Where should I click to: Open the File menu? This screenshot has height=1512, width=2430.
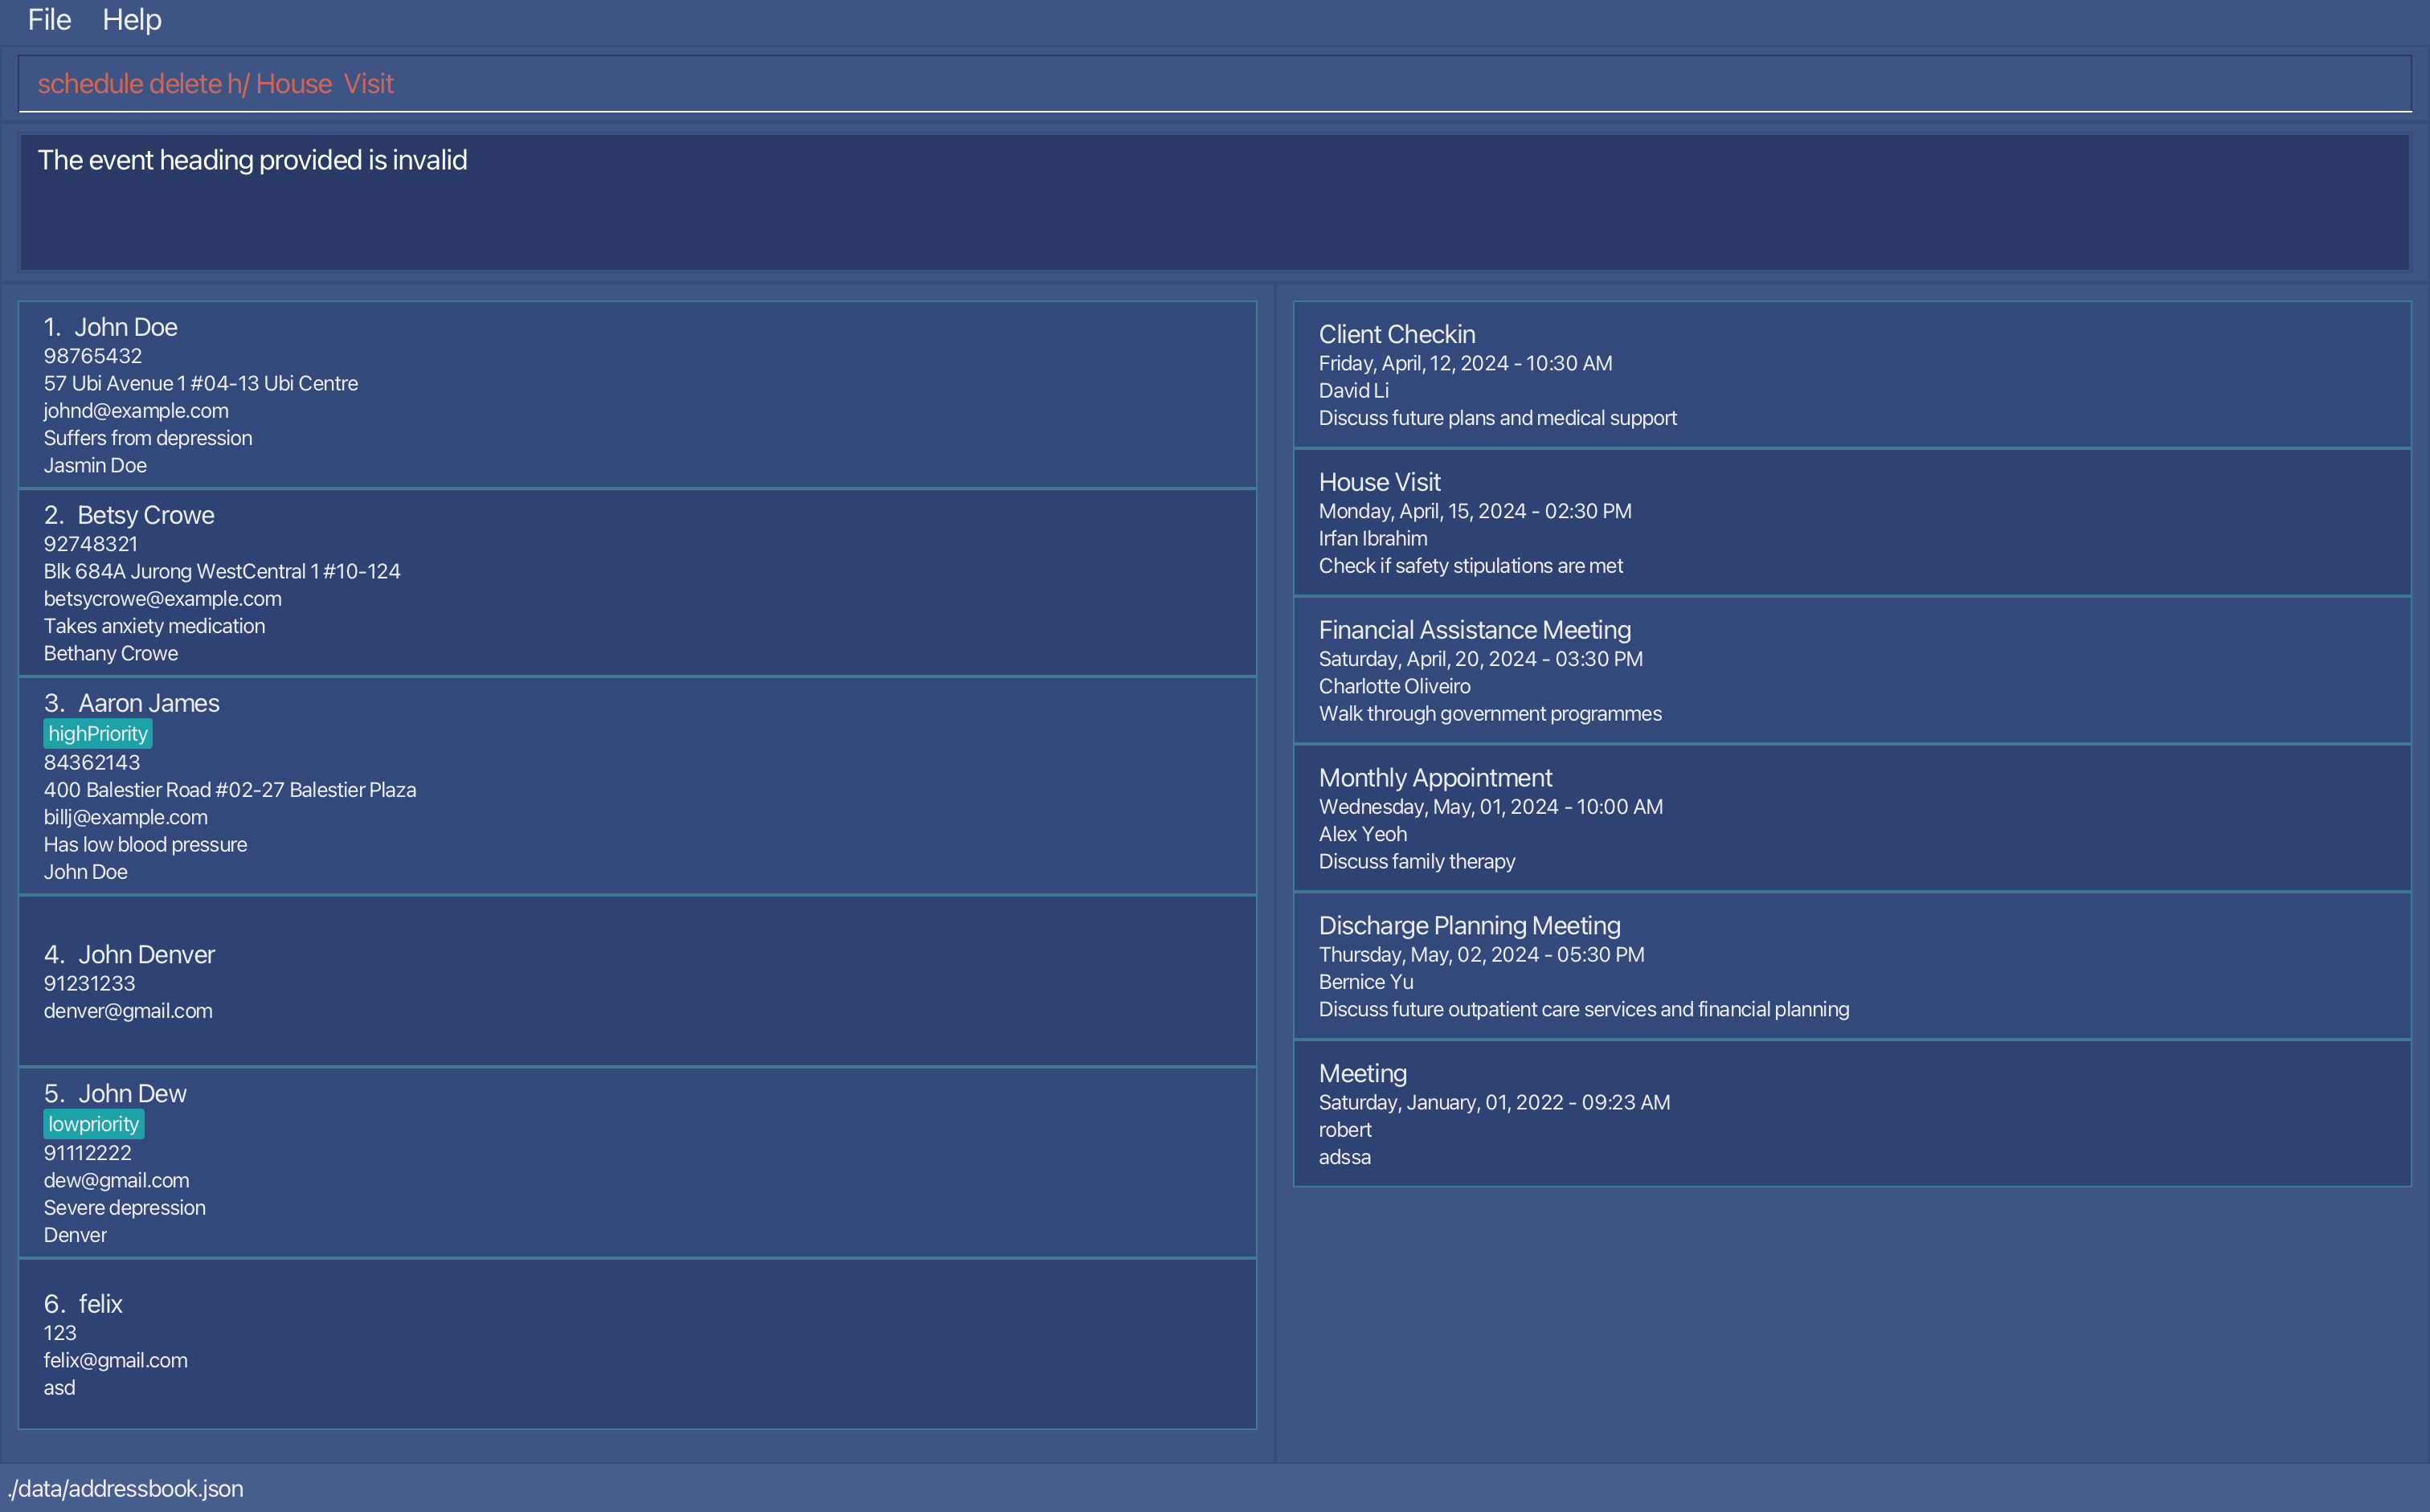[49, 20]
